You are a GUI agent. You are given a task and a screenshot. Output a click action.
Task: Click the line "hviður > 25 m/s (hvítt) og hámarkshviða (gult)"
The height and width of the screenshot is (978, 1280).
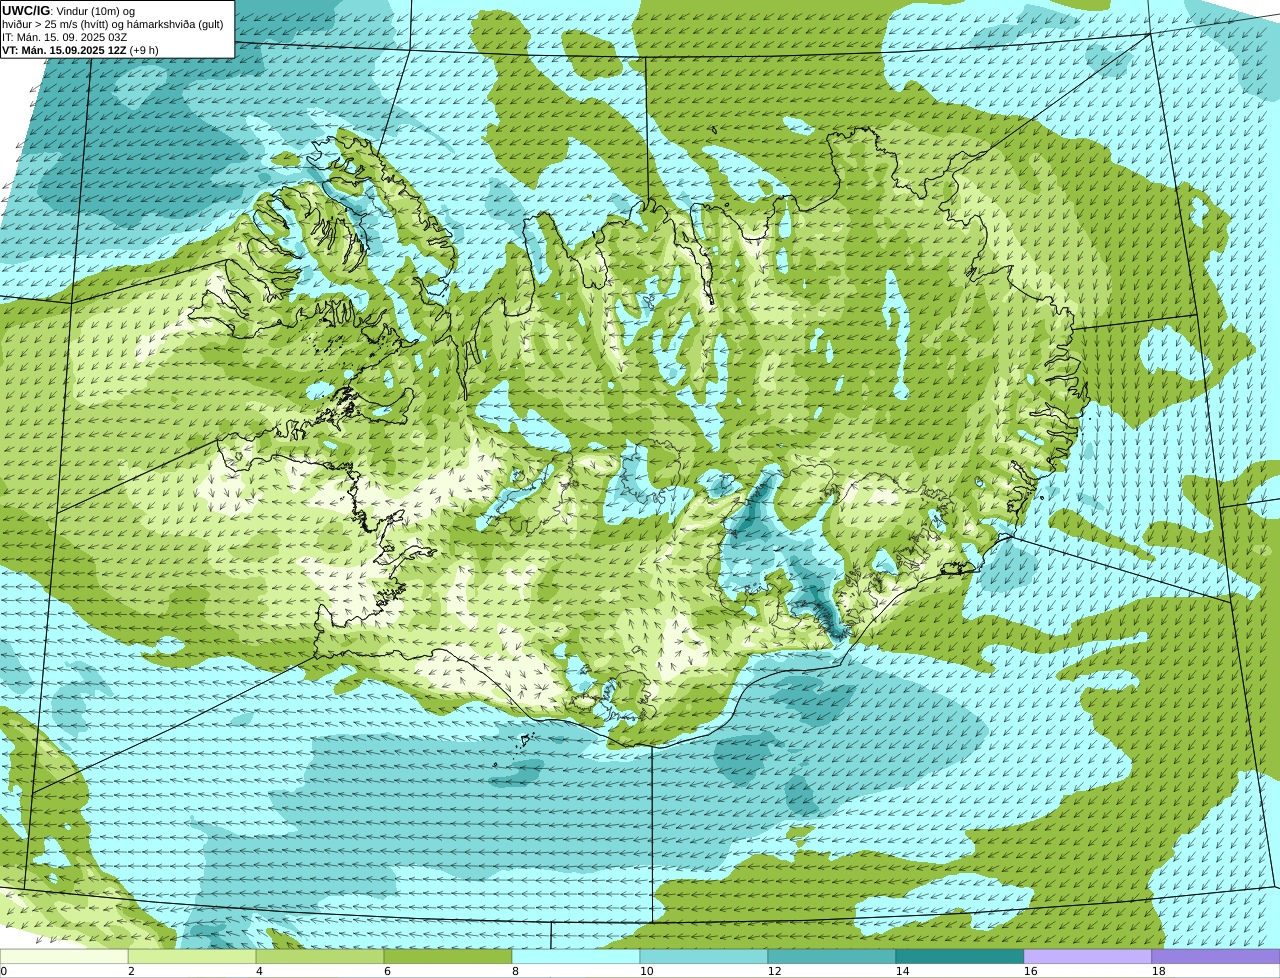click(x=113, y=24)
